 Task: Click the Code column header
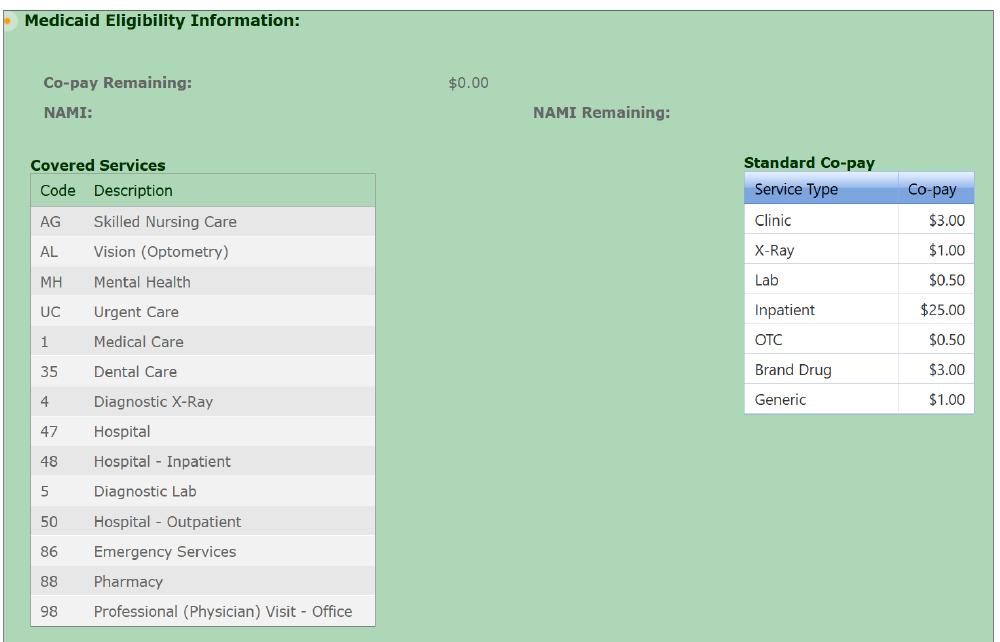58,191
